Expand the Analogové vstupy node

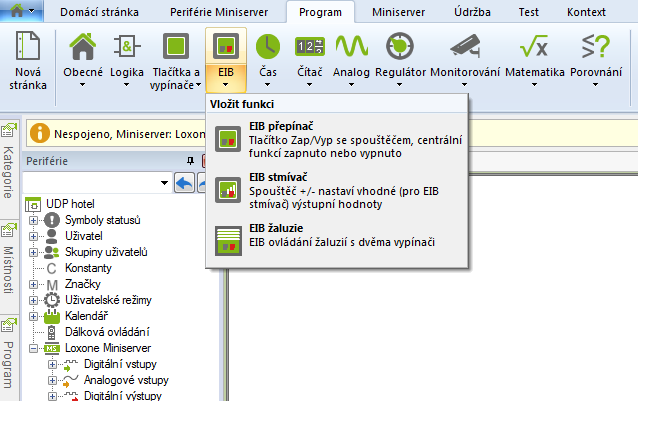click(x=52, y=381)
